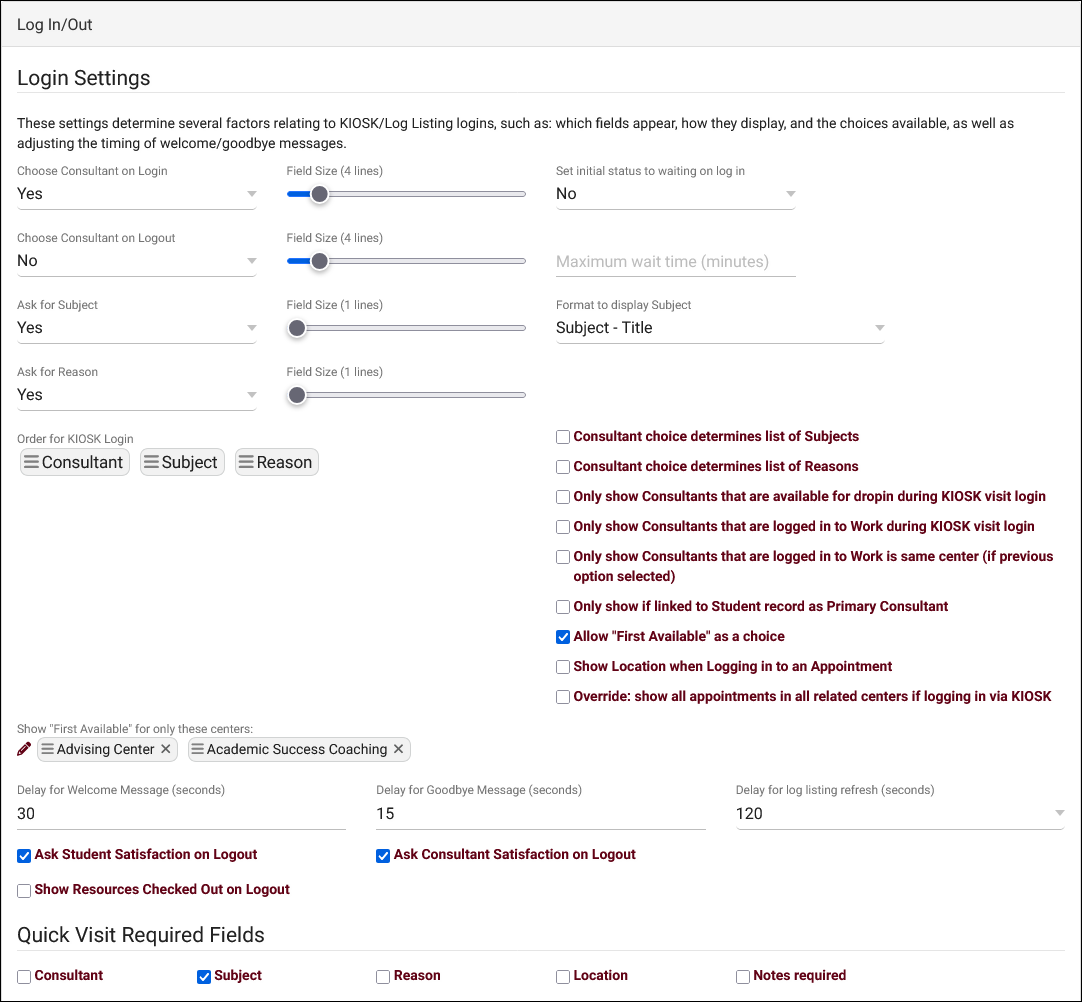Click the Maximum wait time input field
The width and height of the screenshot is (1082, 1002).
675,262
